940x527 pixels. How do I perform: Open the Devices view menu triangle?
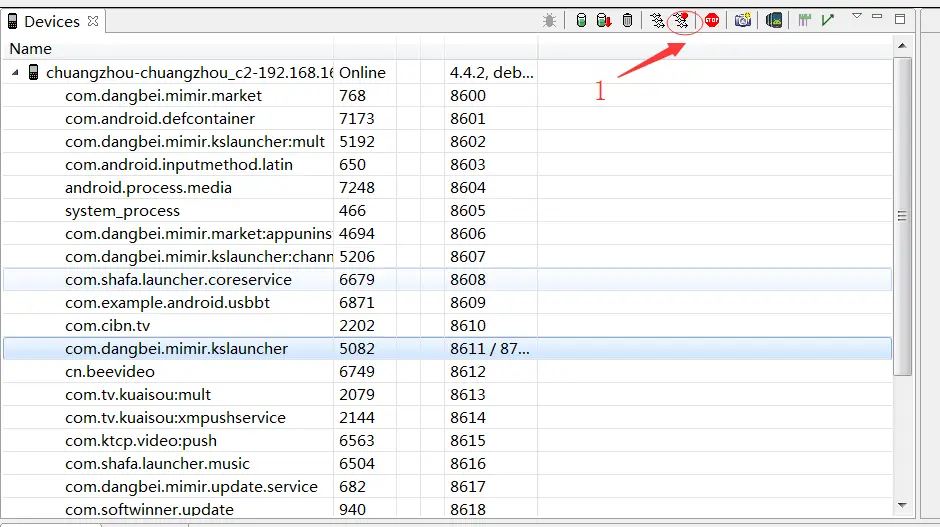coord(857,16)
